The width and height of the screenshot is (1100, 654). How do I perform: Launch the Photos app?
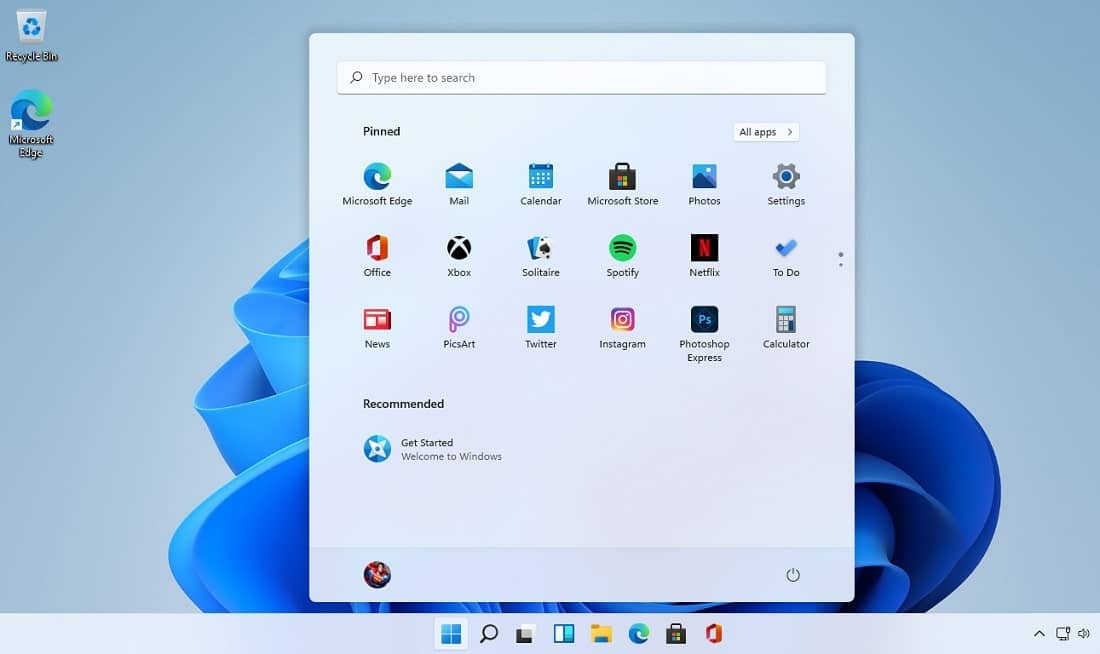click(x=704, y=185)
